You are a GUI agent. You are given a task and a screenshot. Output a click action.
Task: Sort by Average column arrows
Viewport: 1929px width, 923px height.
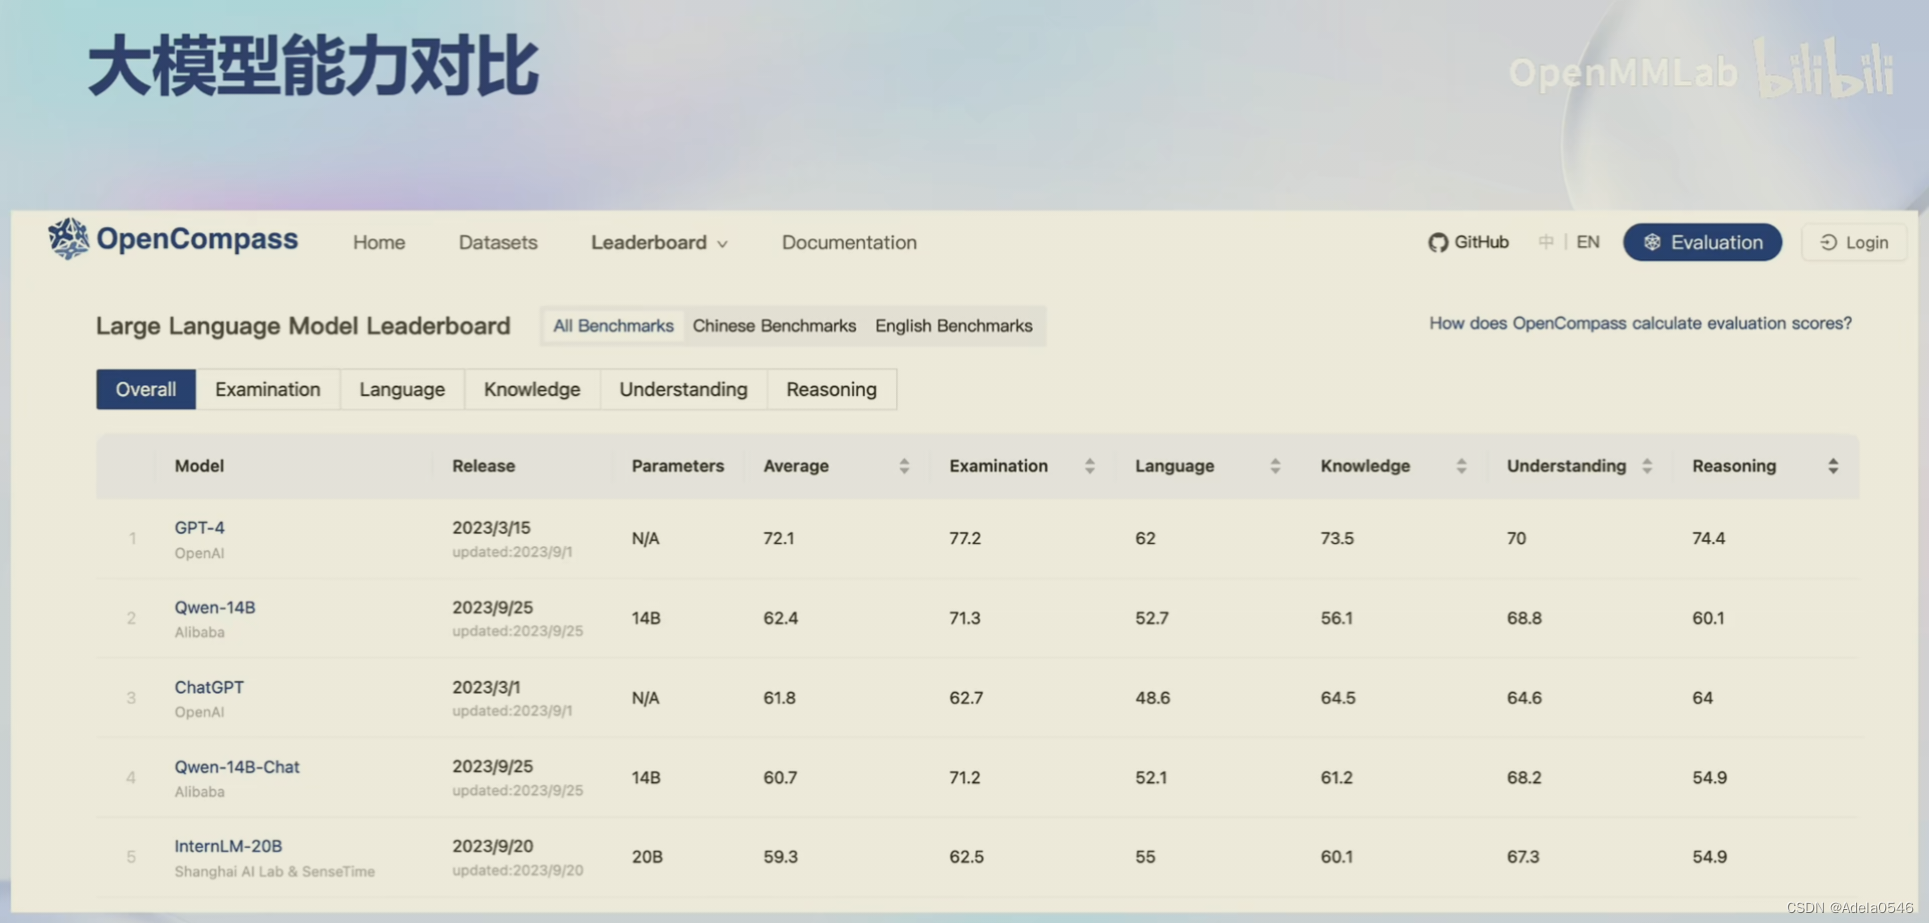click(x=904, y=466)
